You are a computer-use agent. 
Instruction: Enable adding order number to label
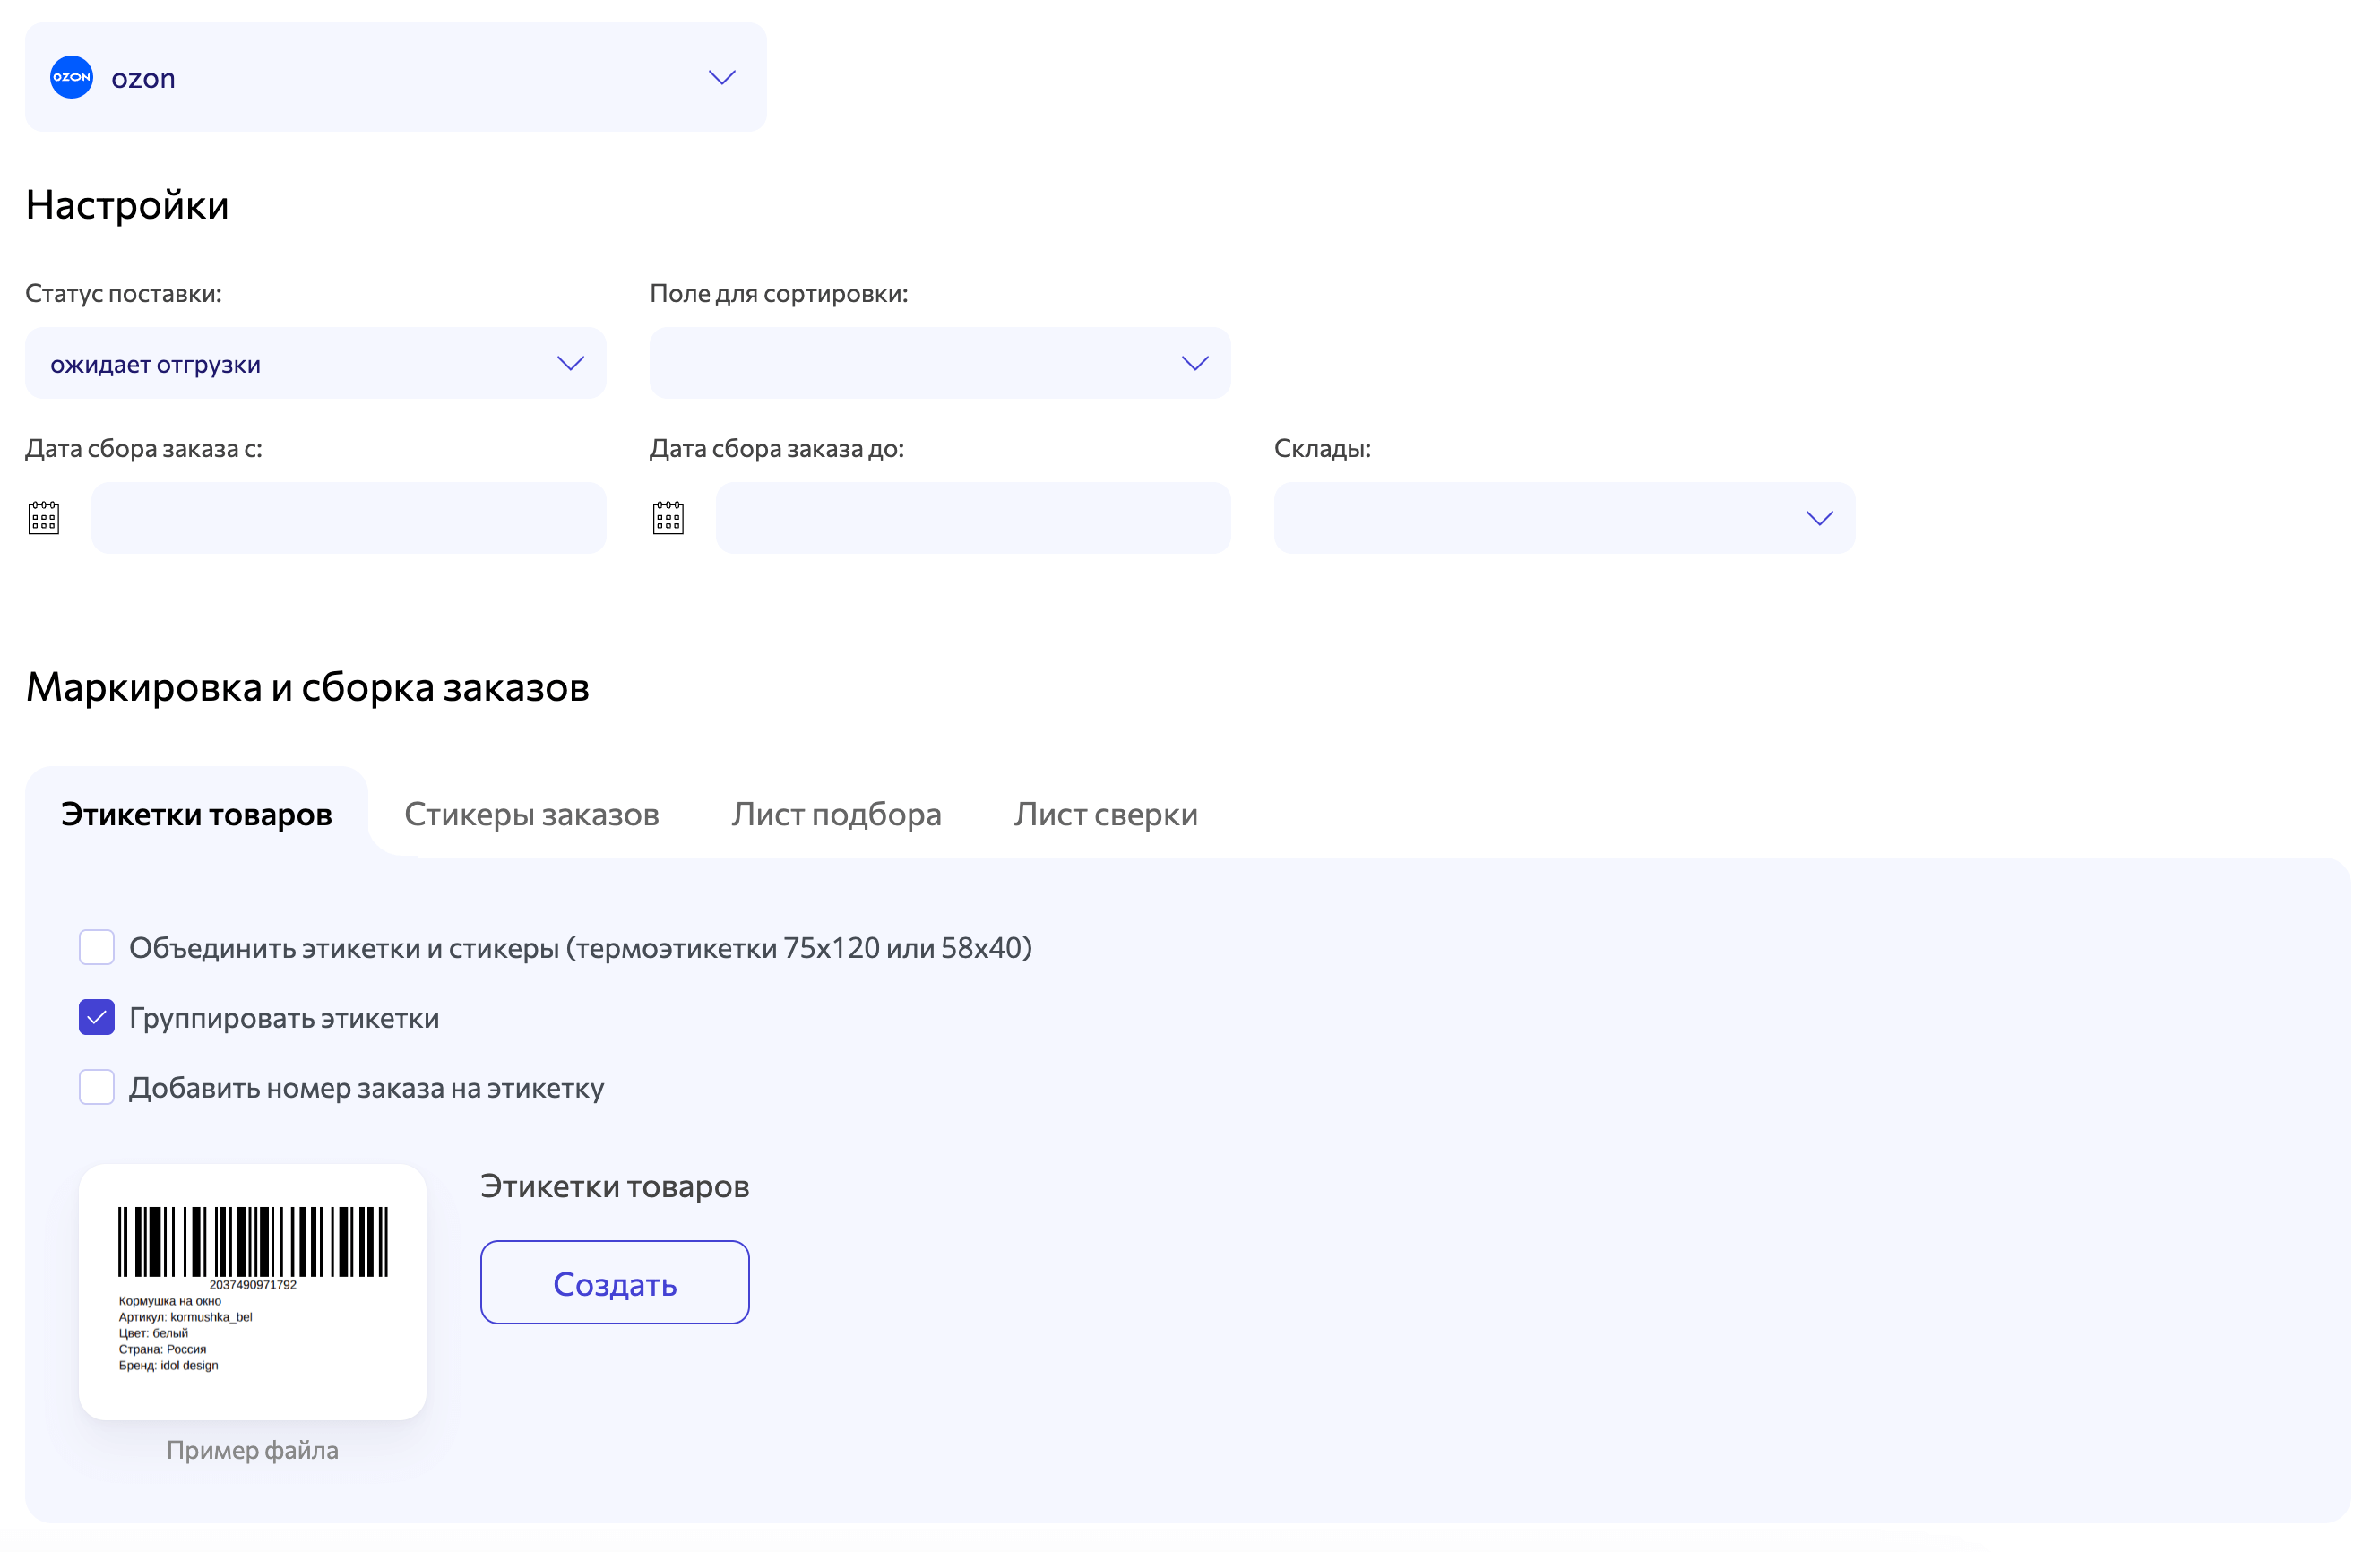point(97,1087)
